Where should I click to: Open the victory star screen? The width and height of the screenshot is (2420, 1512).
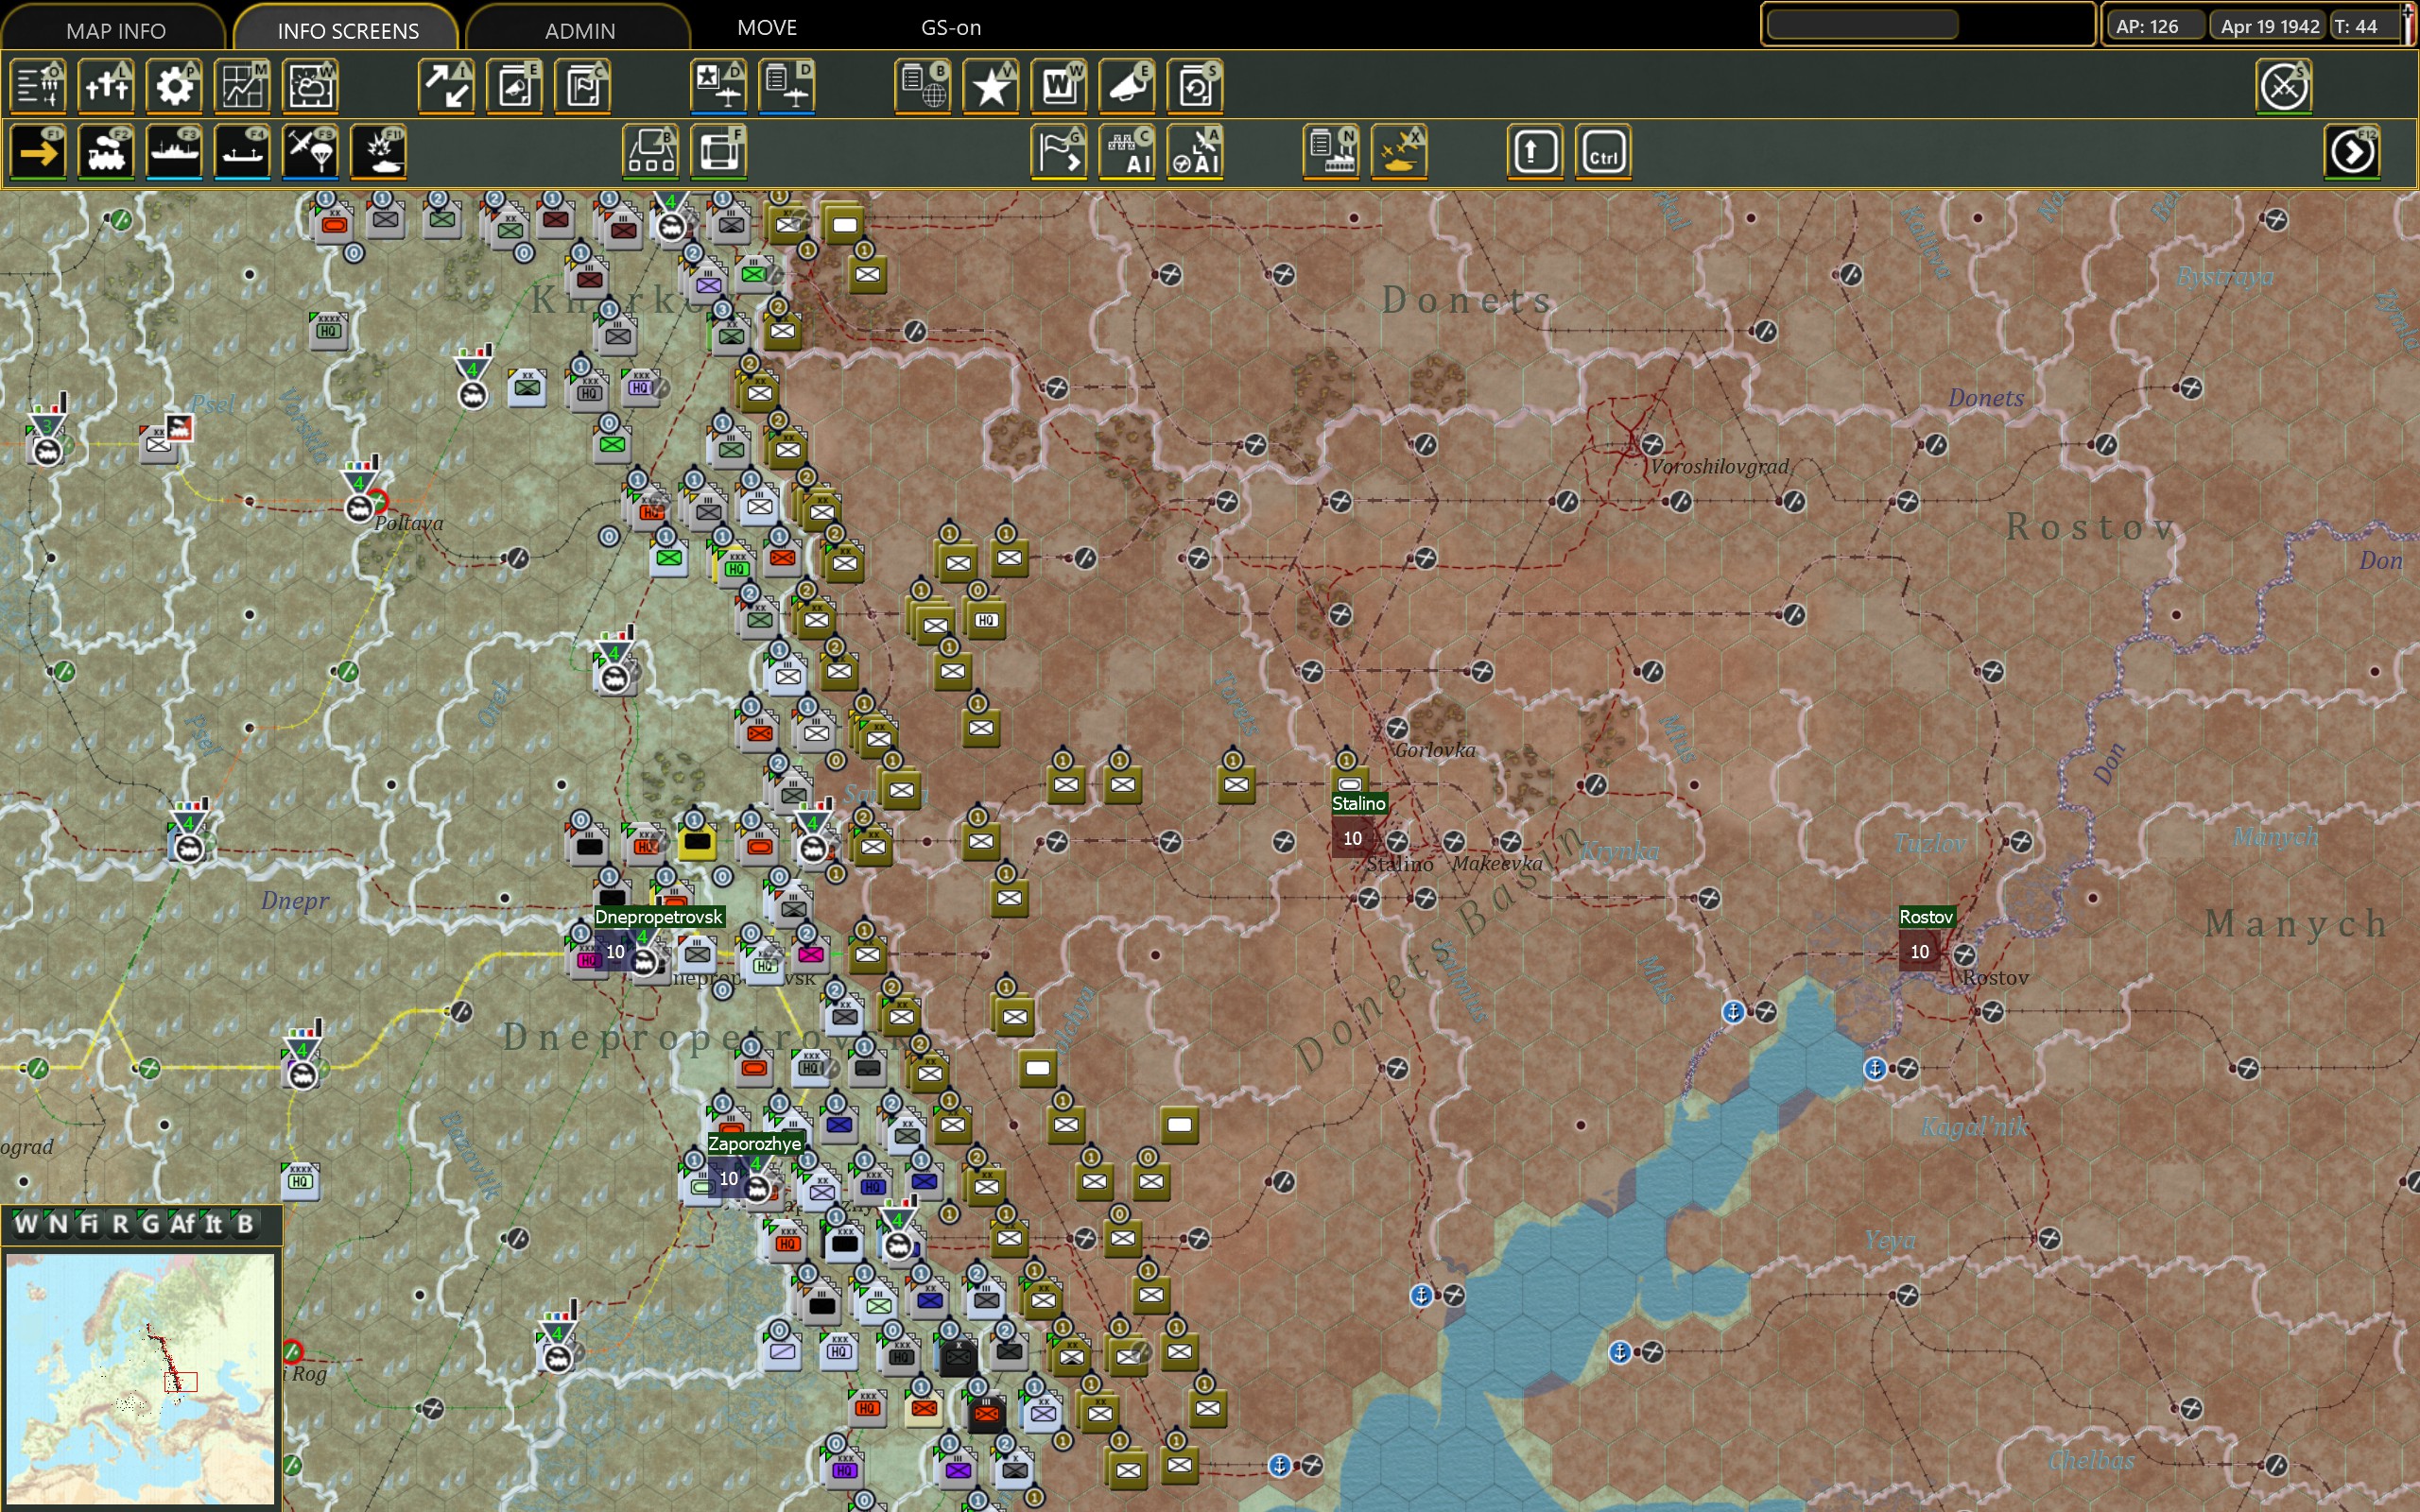991,86
